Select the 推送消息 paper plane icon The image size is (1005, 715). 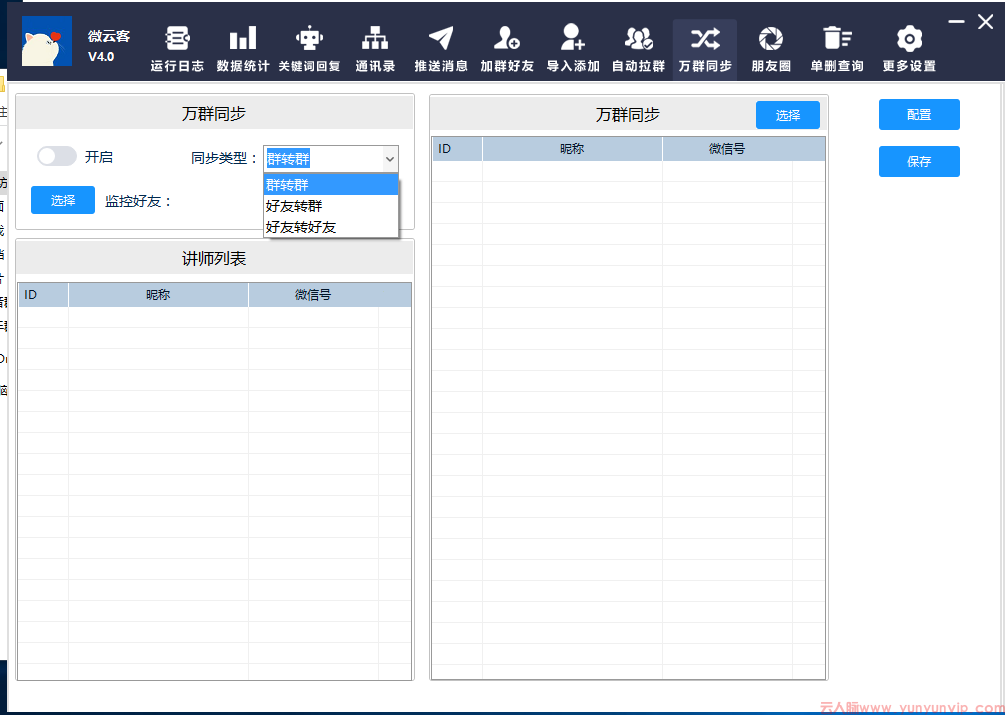(x=441, y=40)
